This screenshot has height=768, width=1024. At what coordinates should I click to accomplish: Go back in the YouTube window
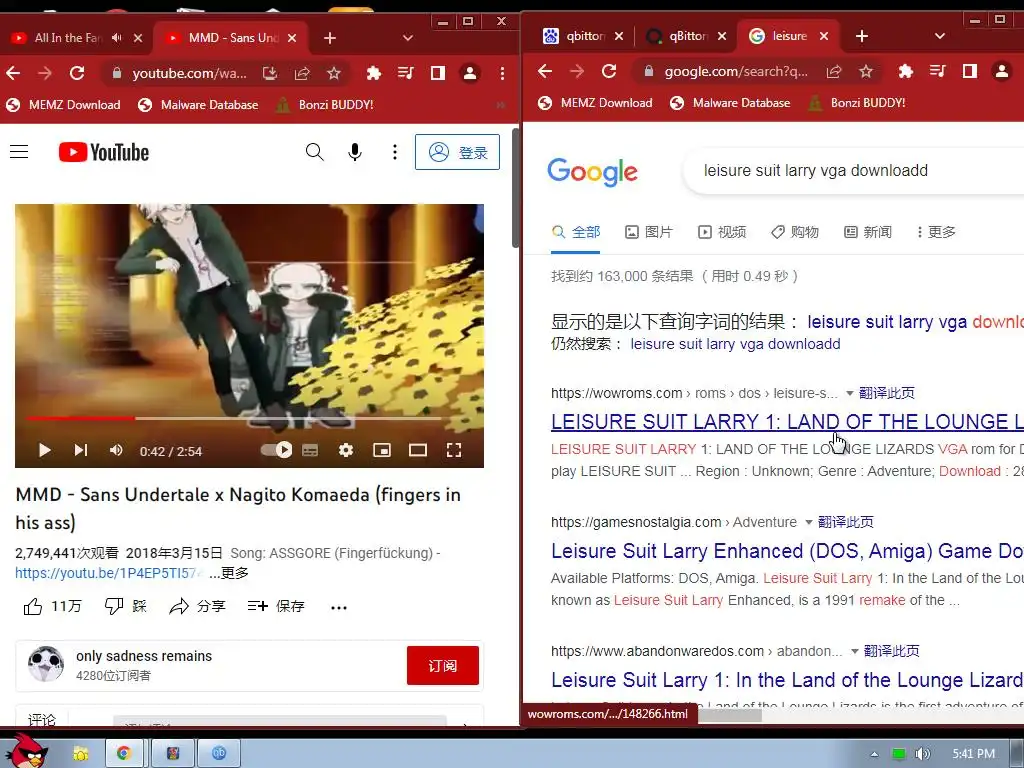point(13,73)
